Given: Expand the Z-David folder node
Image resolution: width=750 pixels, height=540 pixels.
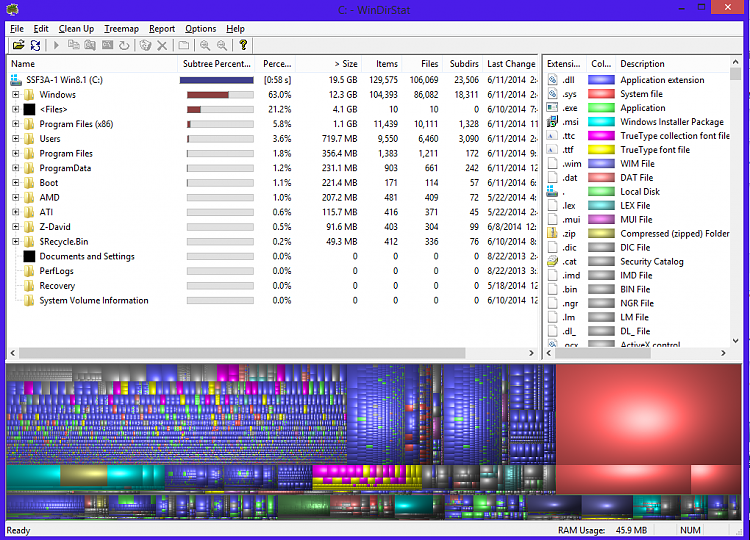Looking at the screenshot, I should click(16, 227).
